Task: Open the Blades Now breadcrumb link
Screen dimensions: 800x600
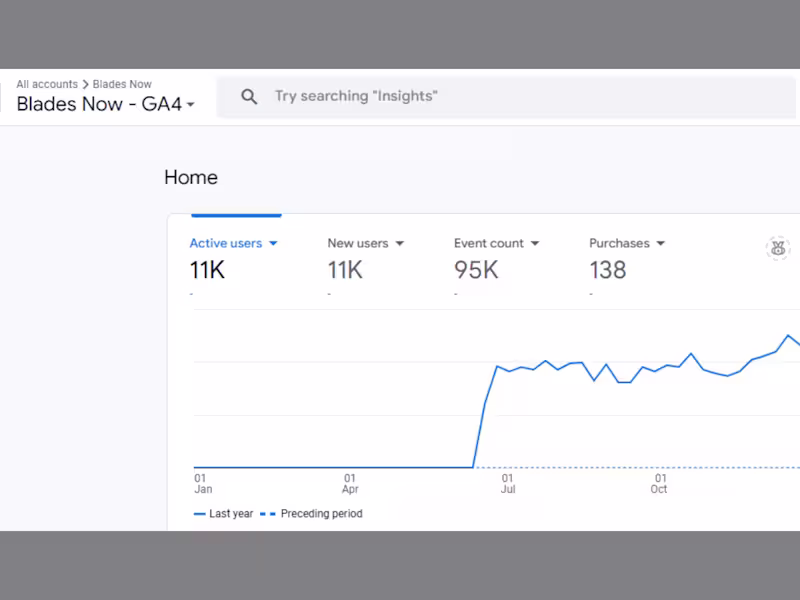Action: tap(122, 84)
